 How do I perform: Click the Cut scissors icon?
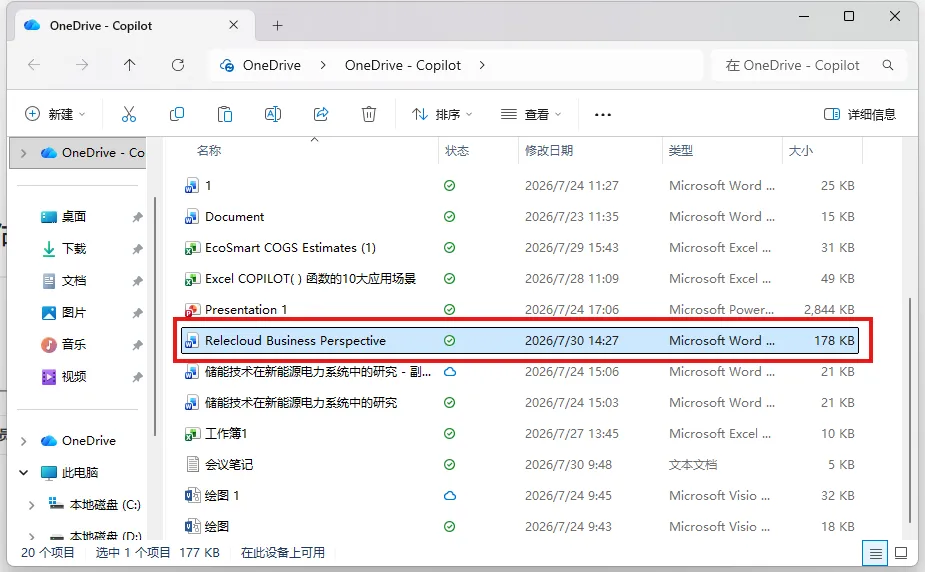(x=129, y=114)
